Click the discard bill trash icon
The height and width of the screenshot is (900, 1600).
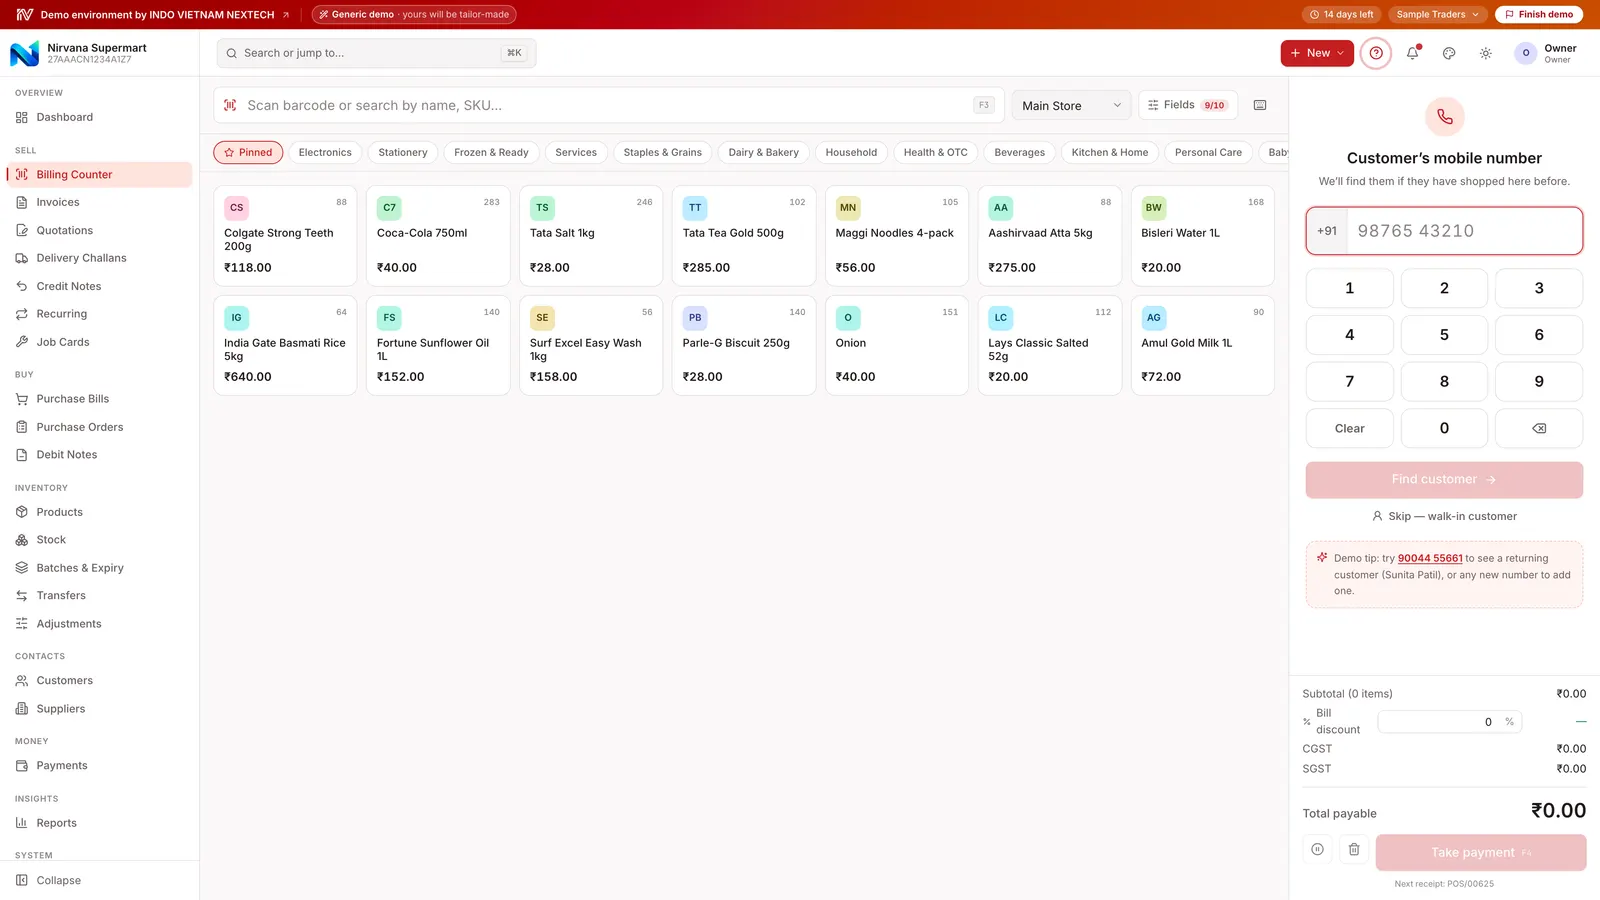tap(1354, 849)
